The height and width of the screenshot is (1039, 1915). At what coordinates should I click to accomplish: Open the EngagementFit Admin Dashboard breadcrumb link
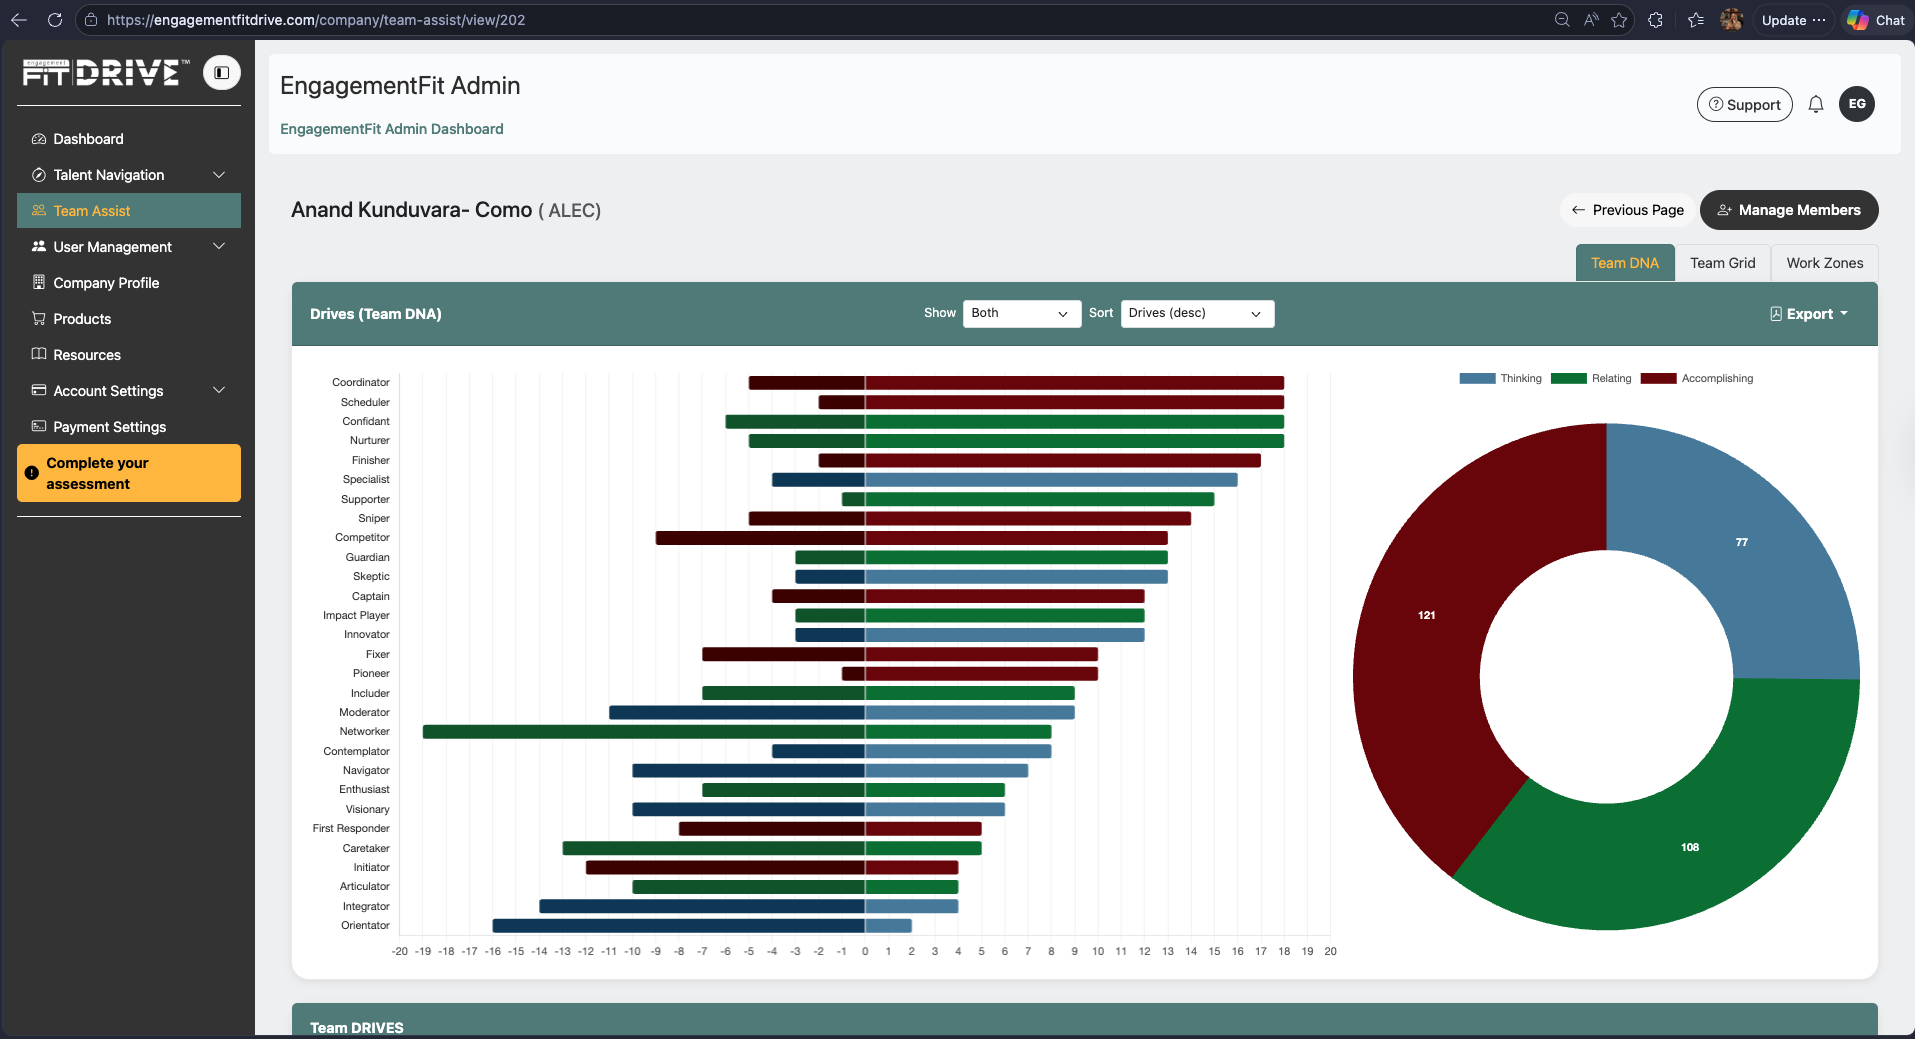(x=392, y=129)
